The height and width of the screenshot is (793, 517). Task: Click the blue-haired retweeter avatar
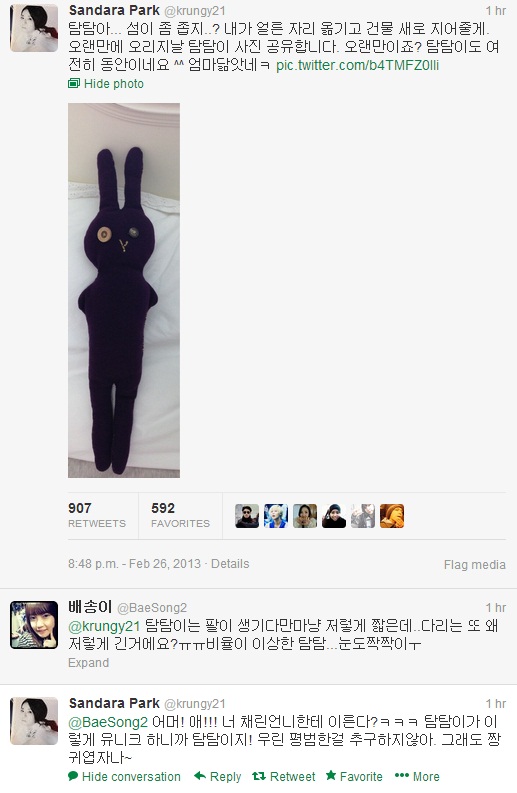[276, 516]
